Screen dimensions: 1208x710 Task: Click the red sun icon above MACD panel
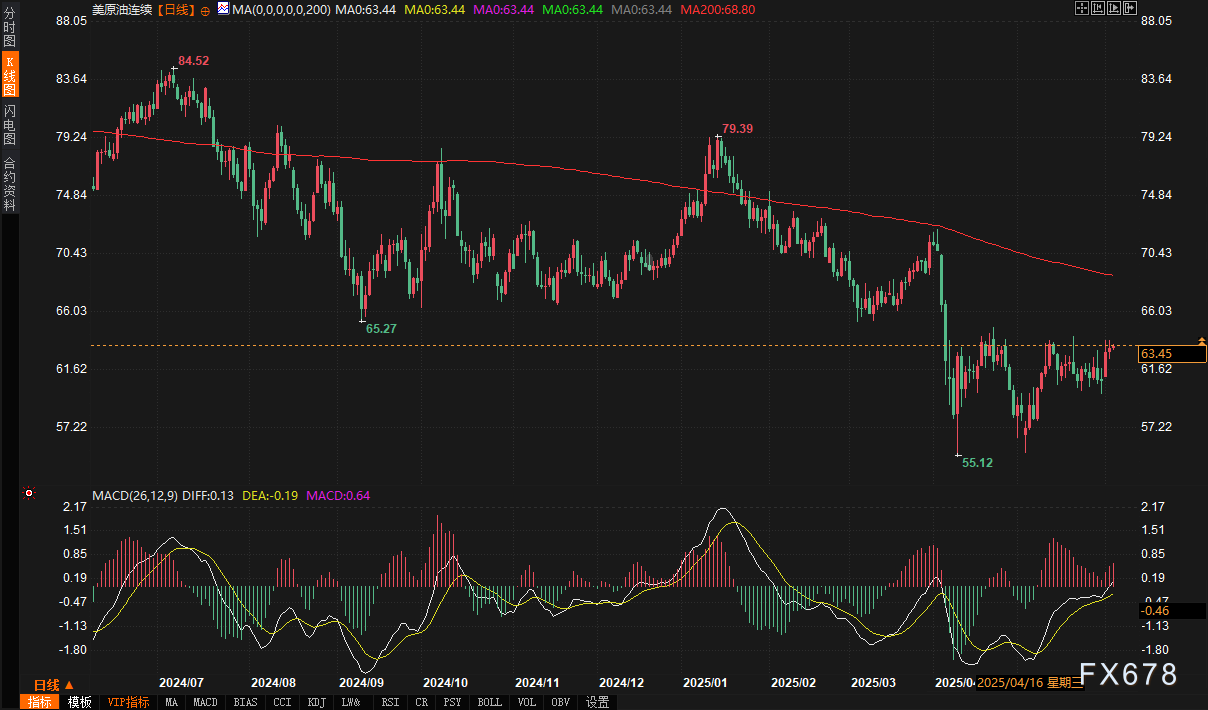pos(29,493)
